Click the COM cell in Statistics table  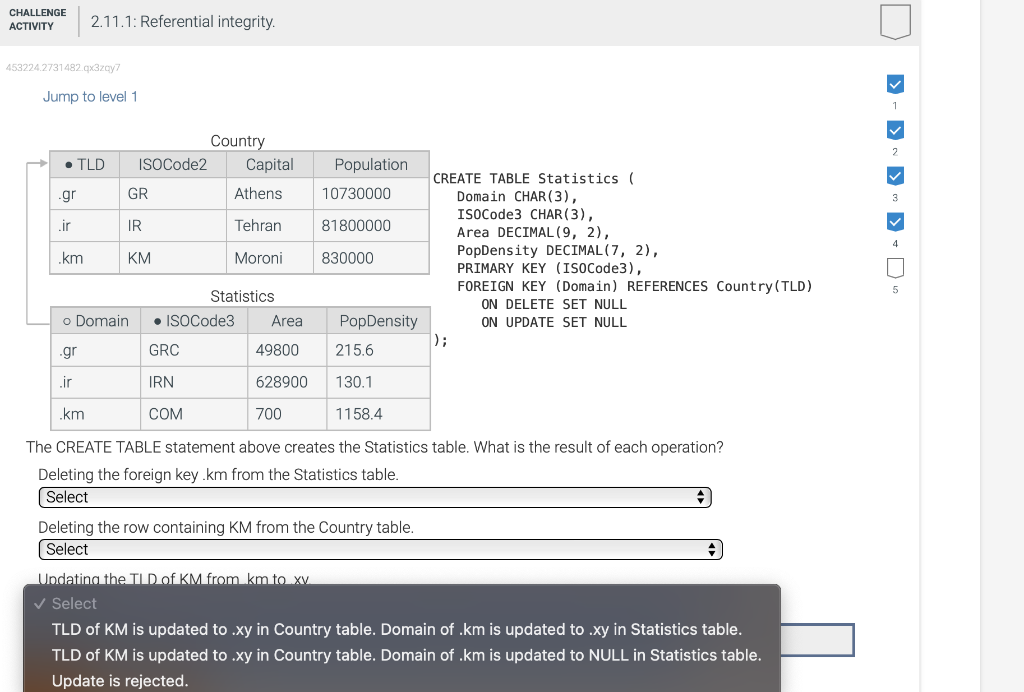coord(194,414)
